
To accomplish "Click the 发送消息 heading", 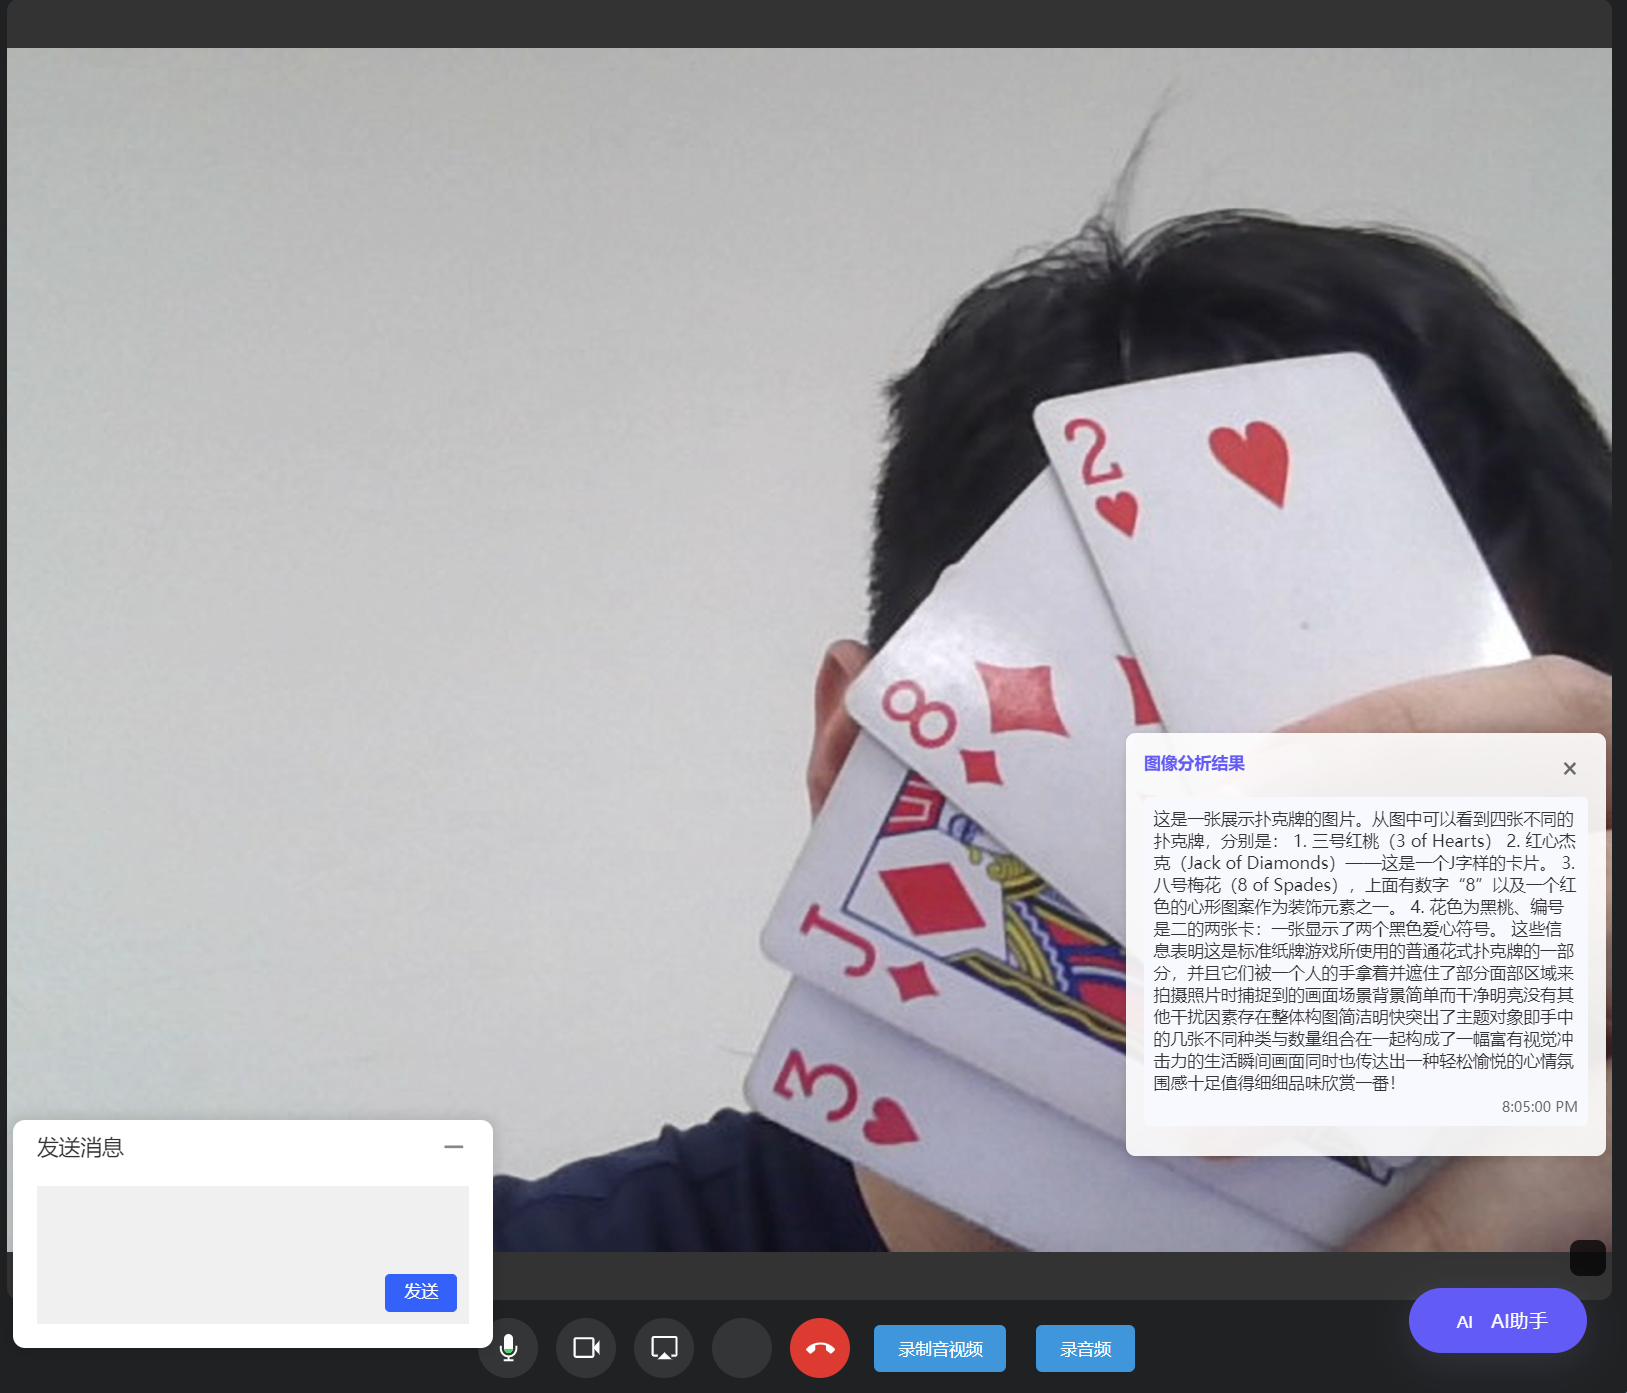I will point(80,1148).
